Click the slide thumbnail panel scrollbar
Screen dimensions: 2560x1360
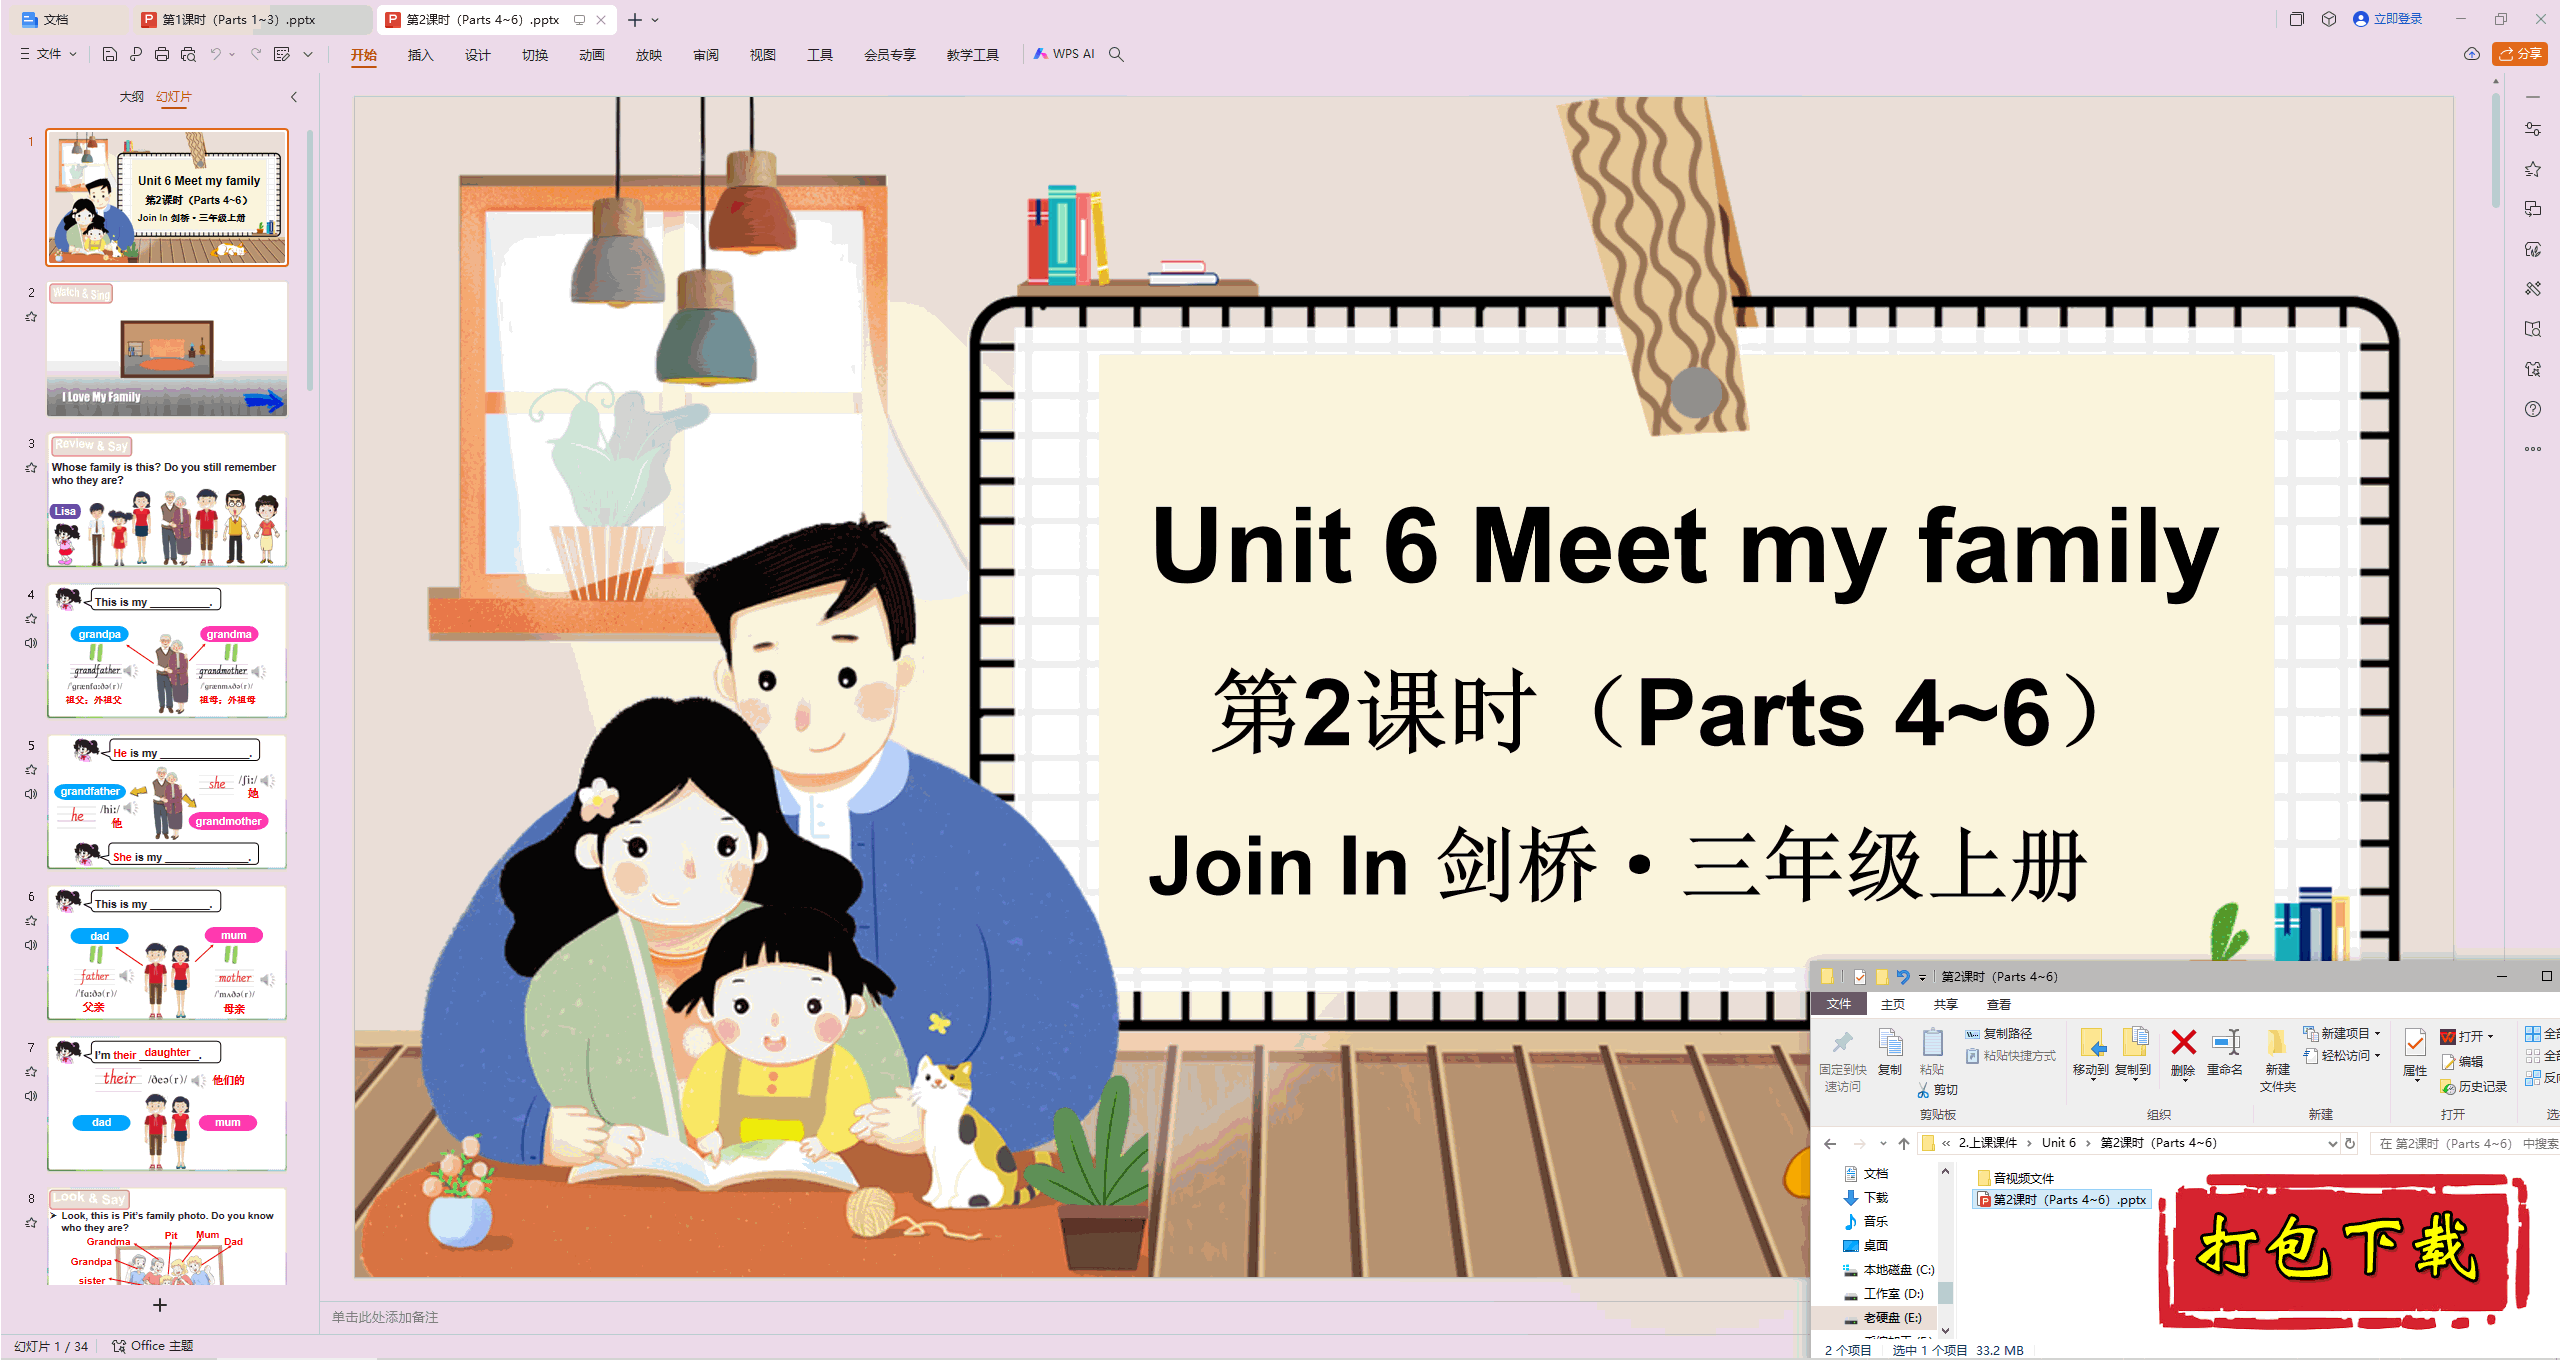point(310,260)
